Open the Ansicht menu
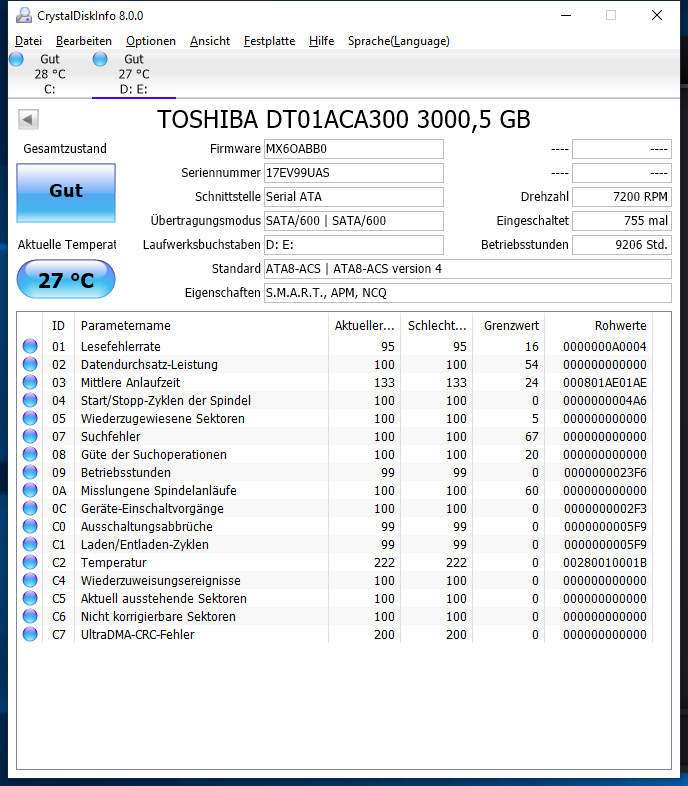The height and width of the screenshot is (786, 688). [210, 41]
